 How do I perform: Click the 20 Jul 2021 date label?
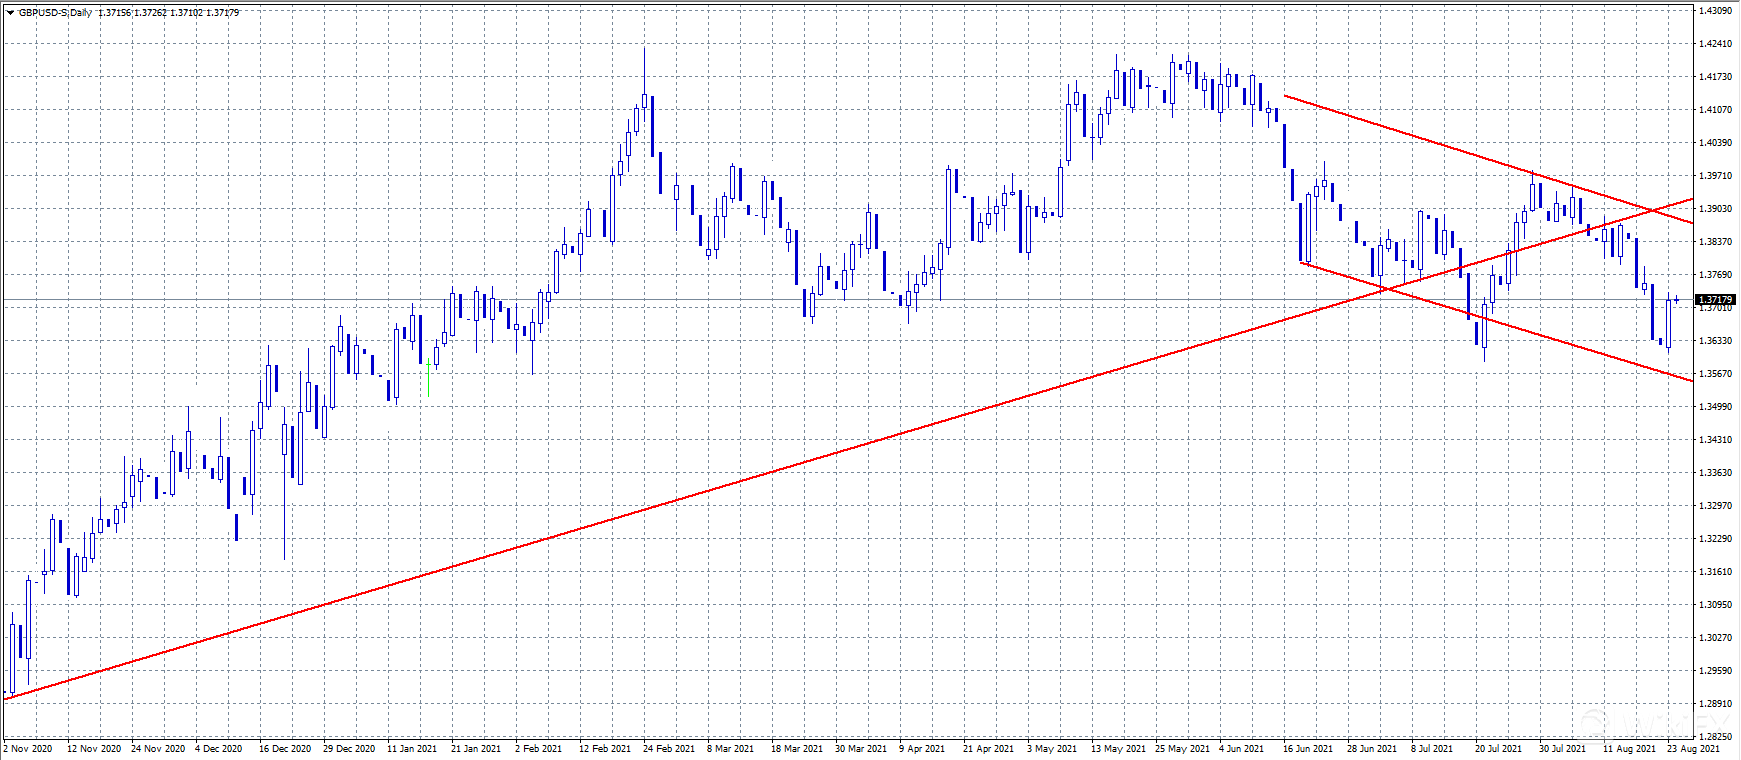[1498, 748]
